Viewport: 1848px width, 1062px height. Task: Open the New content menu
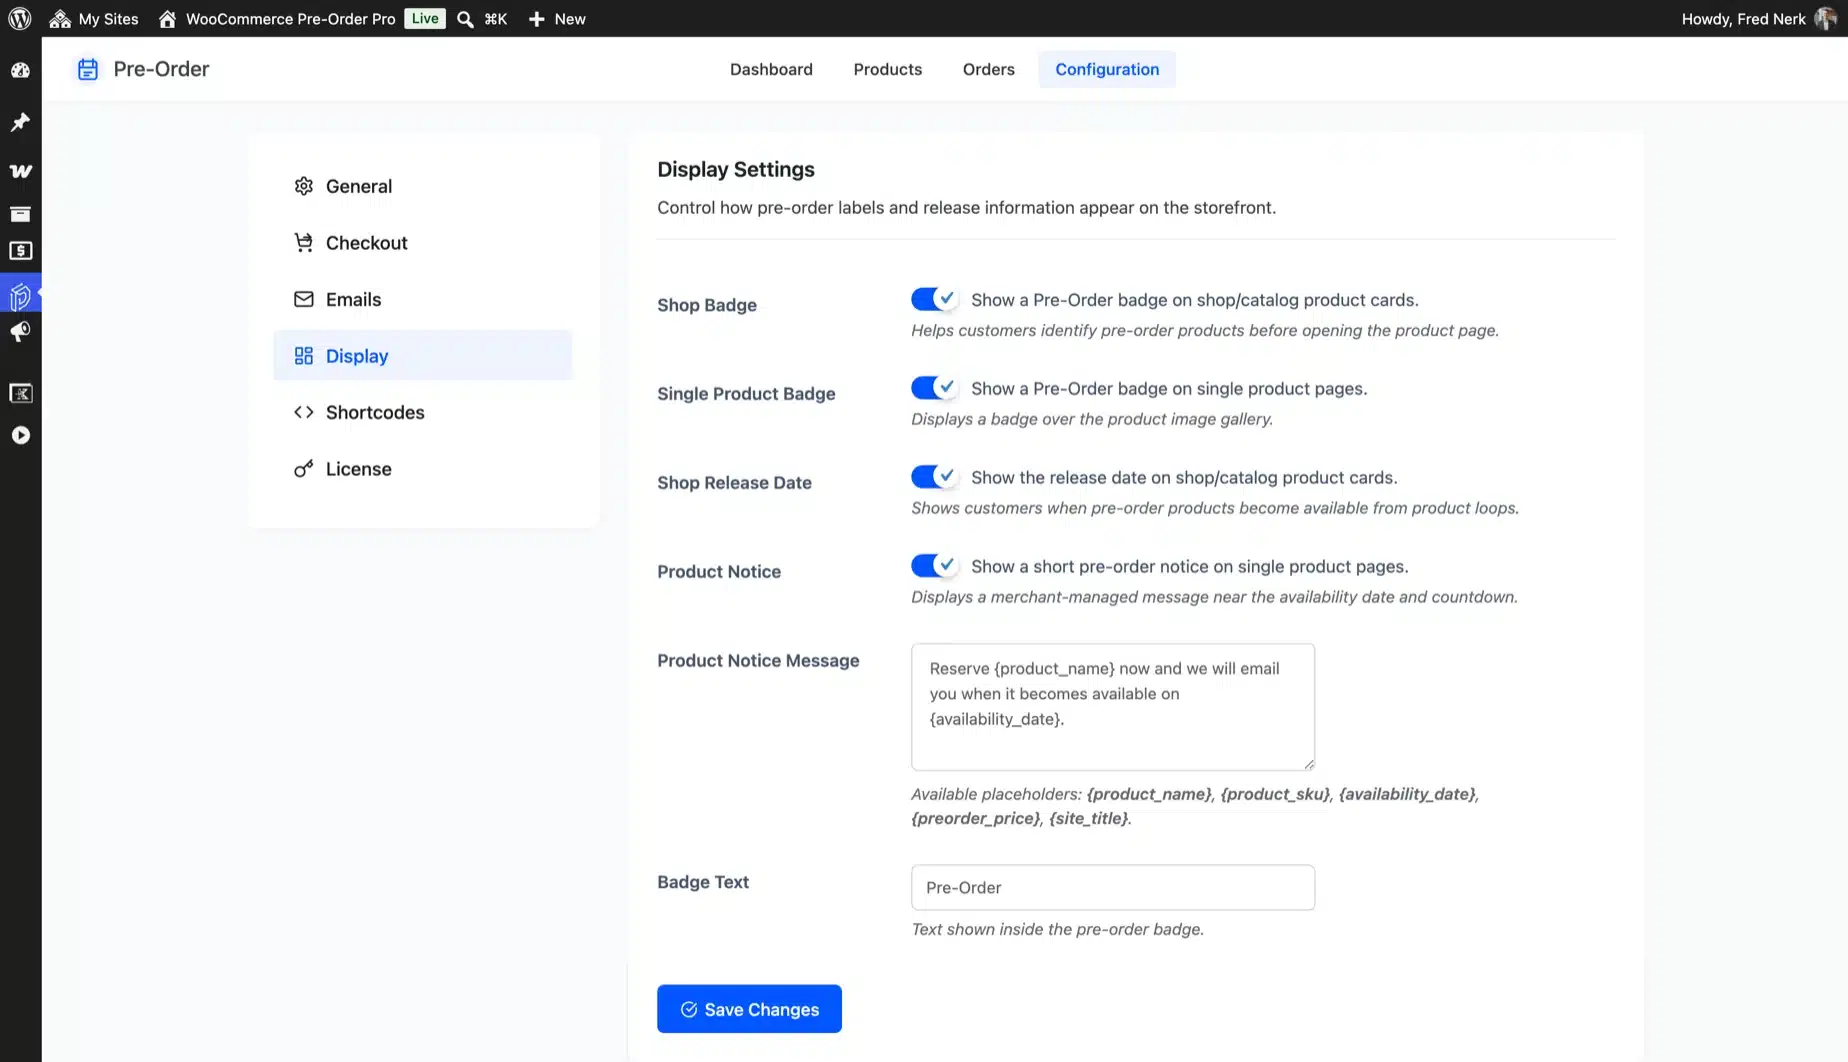click(x=557, y=19)
